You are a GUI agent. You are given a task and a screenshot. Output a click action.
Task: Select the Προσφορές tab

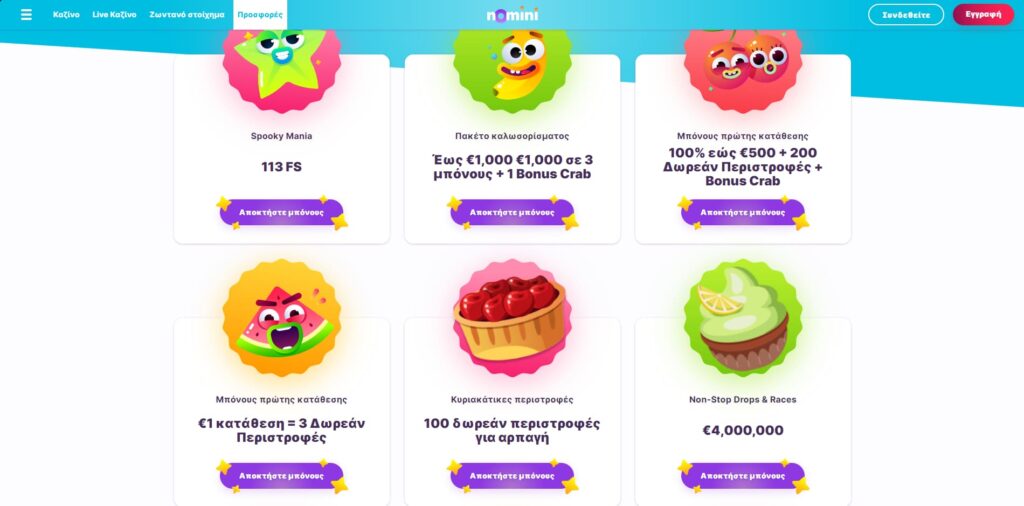tap(260, 14)
